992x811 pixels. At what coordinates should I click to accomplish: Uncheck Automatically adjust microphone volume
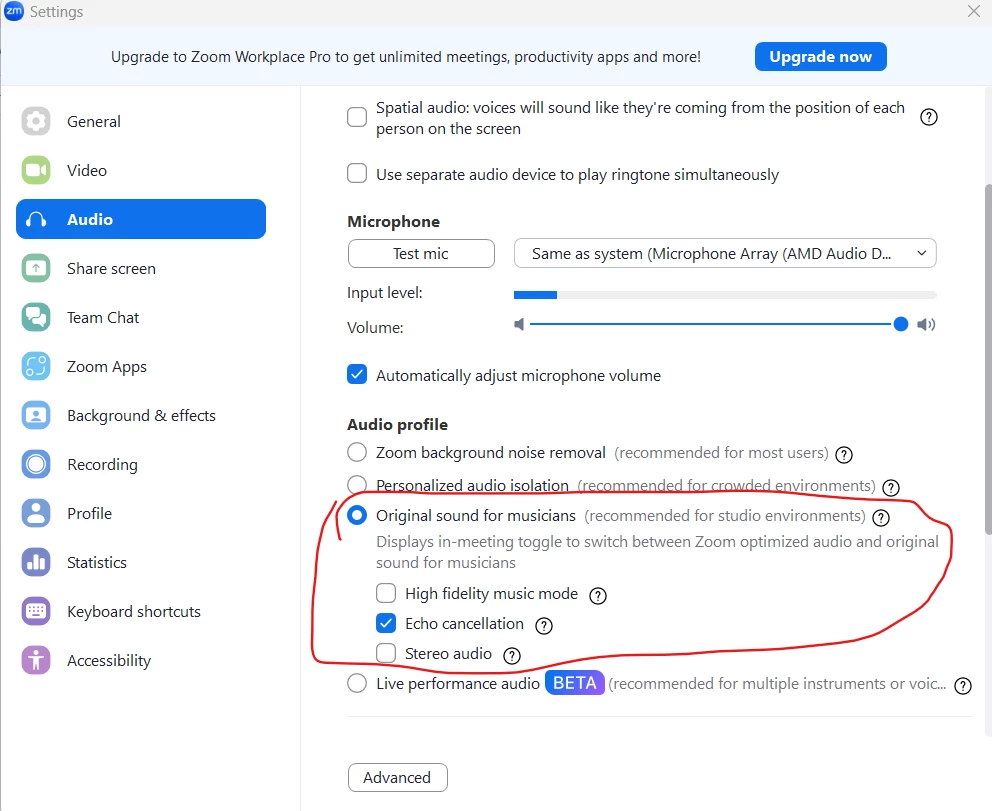357,375
